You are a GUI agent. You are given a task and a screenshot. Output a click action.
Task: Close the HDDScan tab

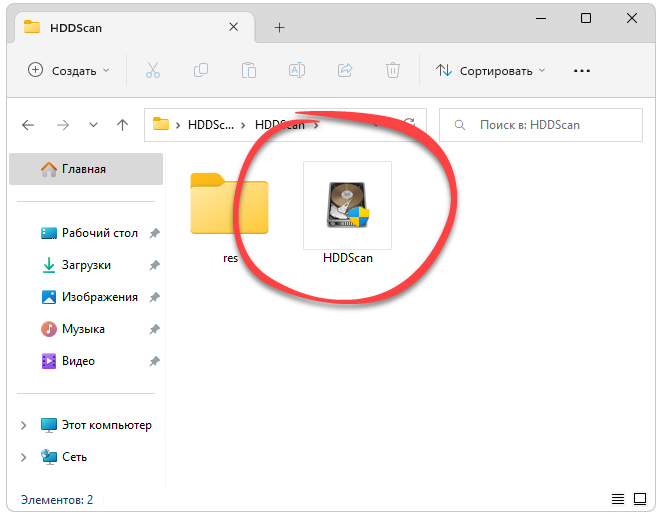tap(234, 27)
